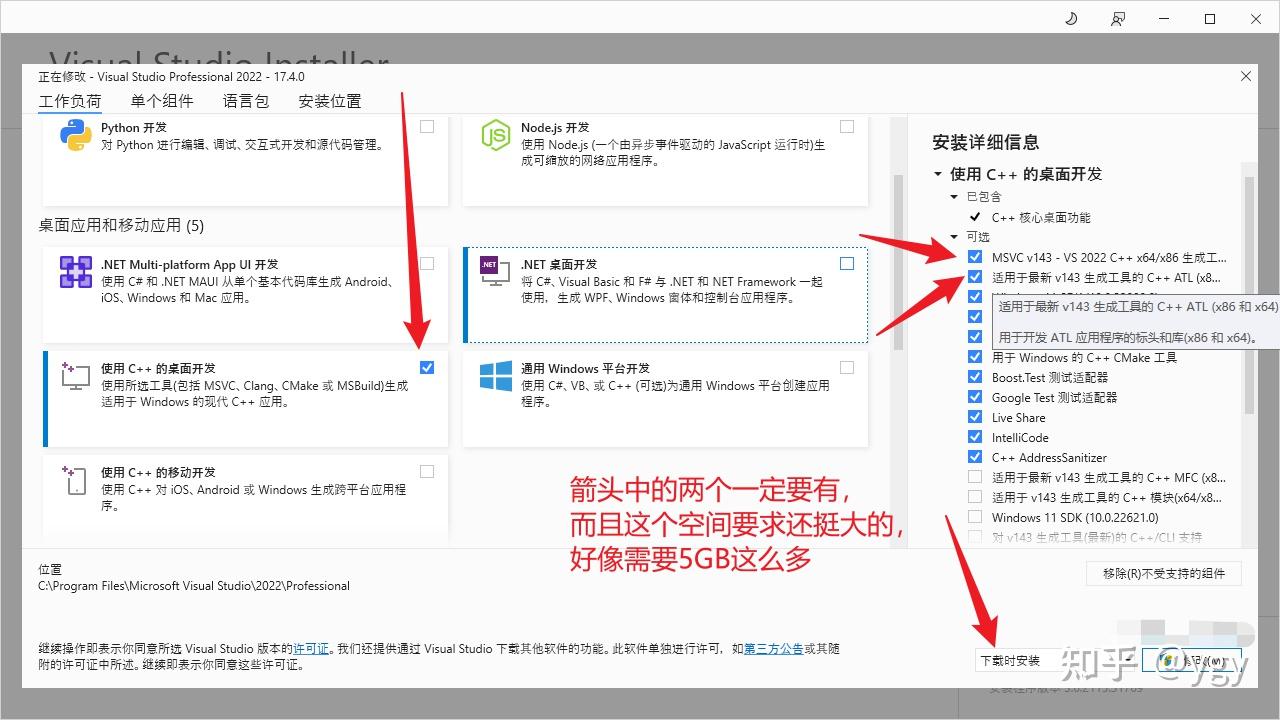Screen dimensions: 1280x720
Task: Uncheck Boost.Test 测试适配器 component
Action: (975, 377)
